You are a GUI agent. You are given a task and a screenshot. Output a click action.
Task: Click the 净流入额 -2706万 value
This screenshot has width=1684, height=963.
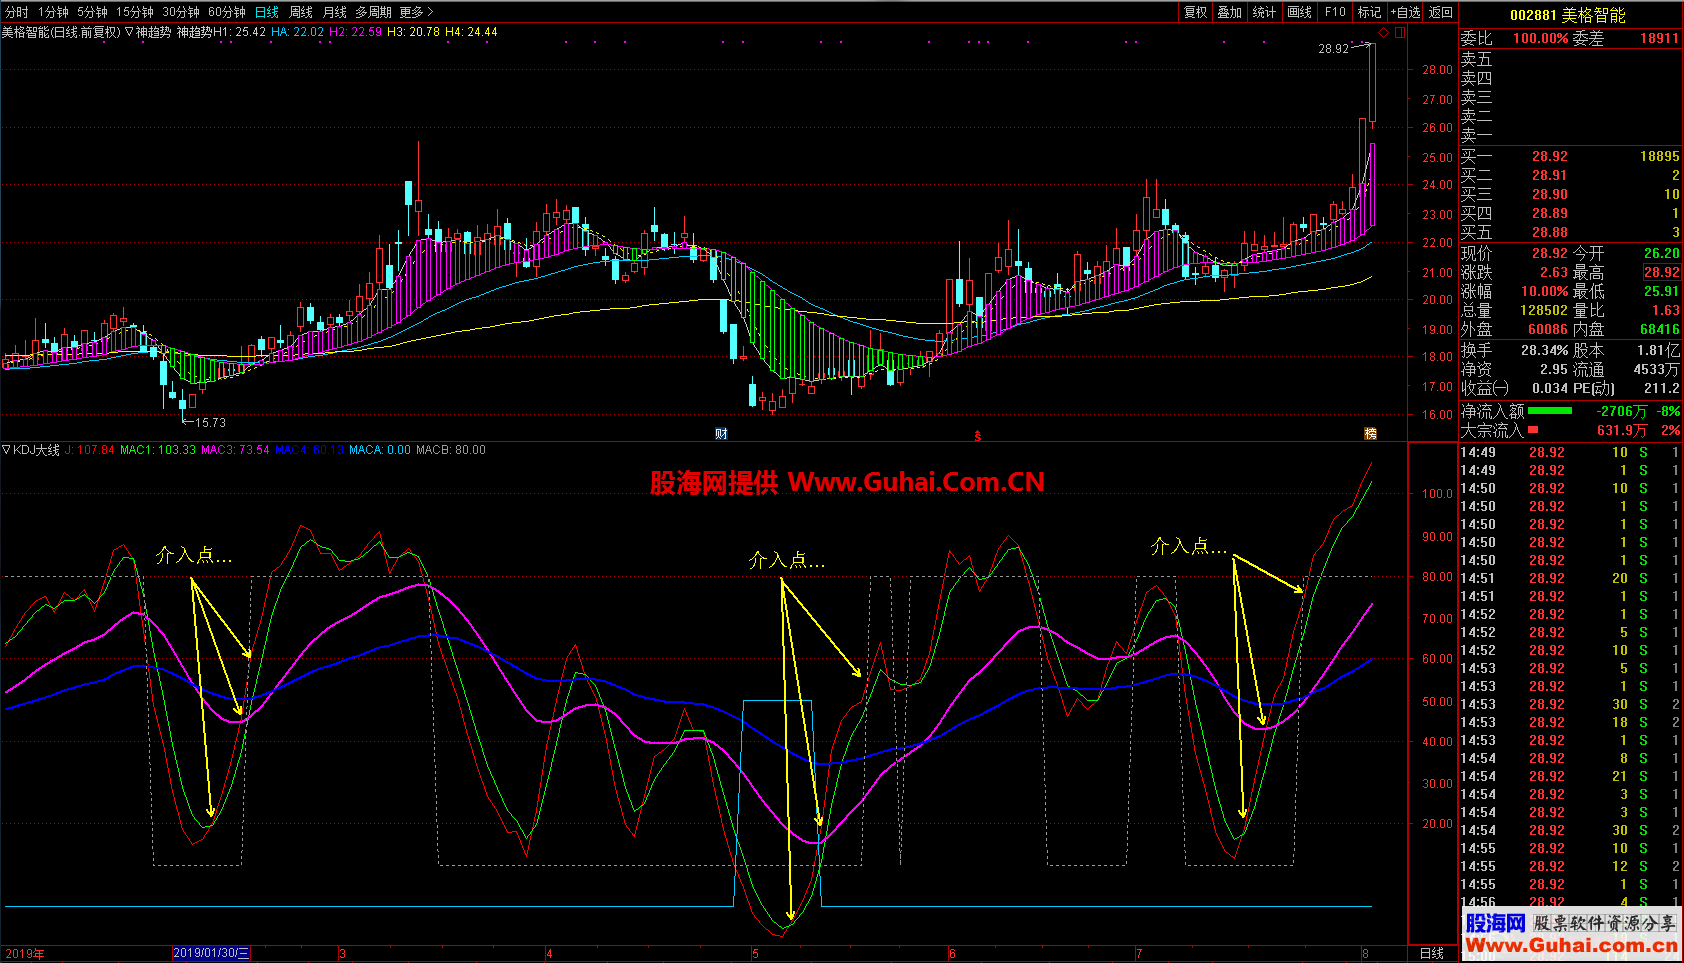pos(1622,411)
